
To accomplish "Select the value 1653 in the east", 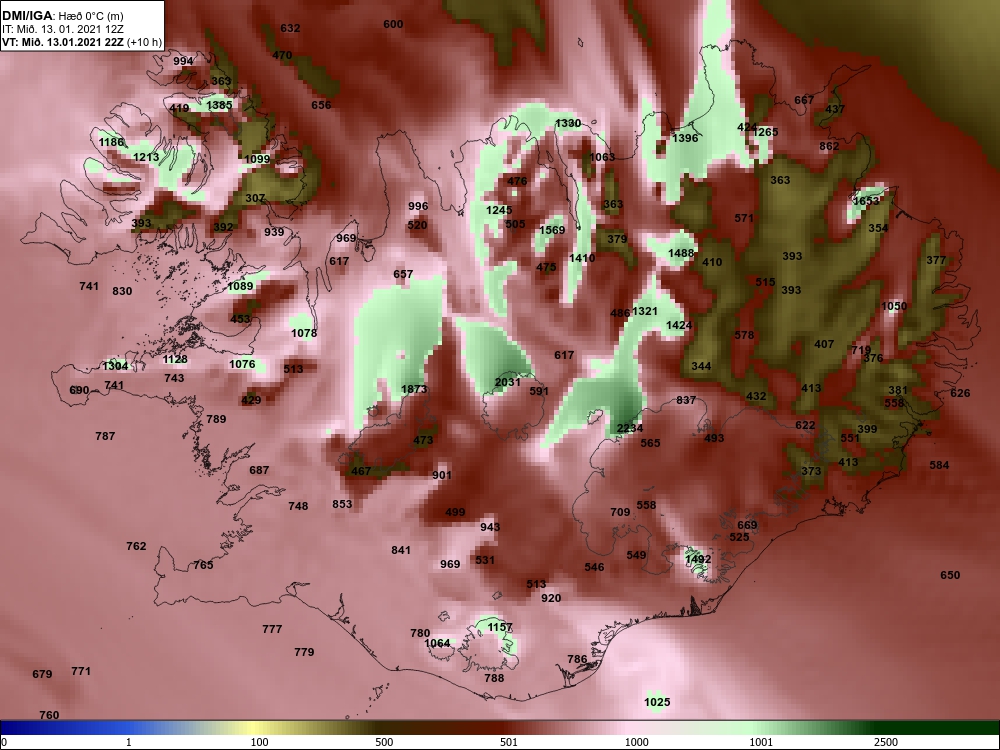I will point(866,201).
